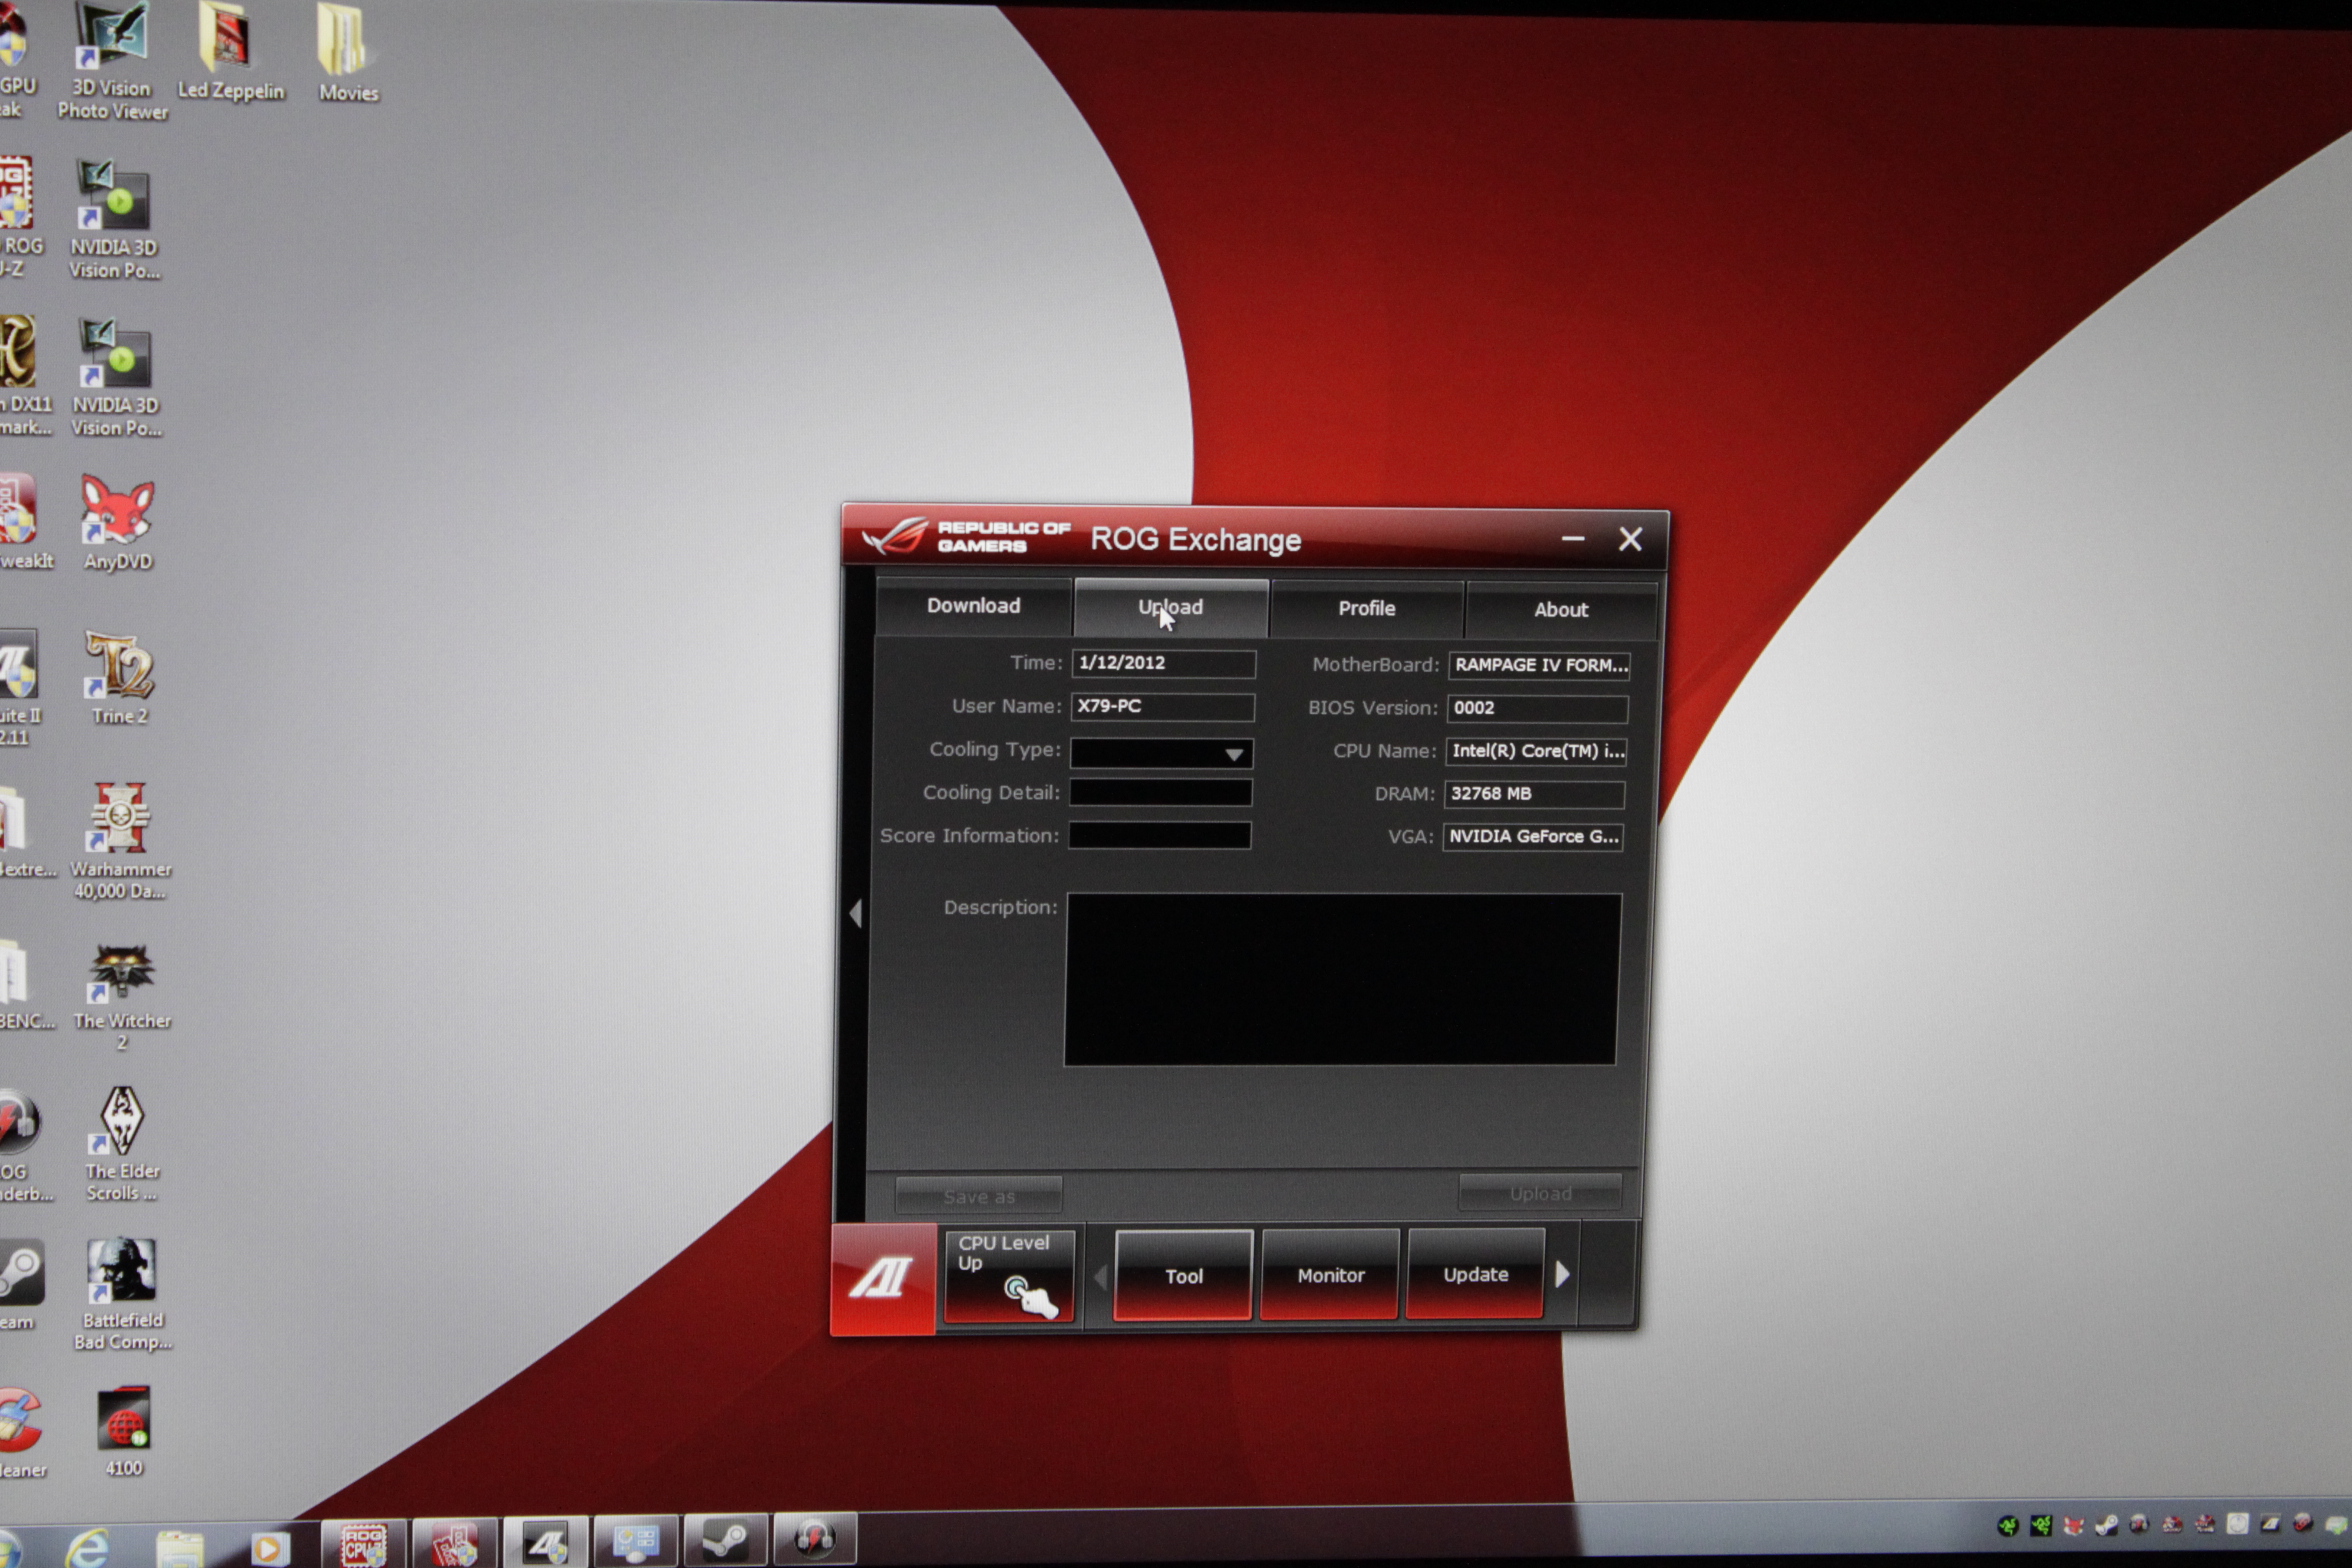Launch Battlefield Bad Company shortcut
Screen dimensions: 2352x1568
point(122,1294)
